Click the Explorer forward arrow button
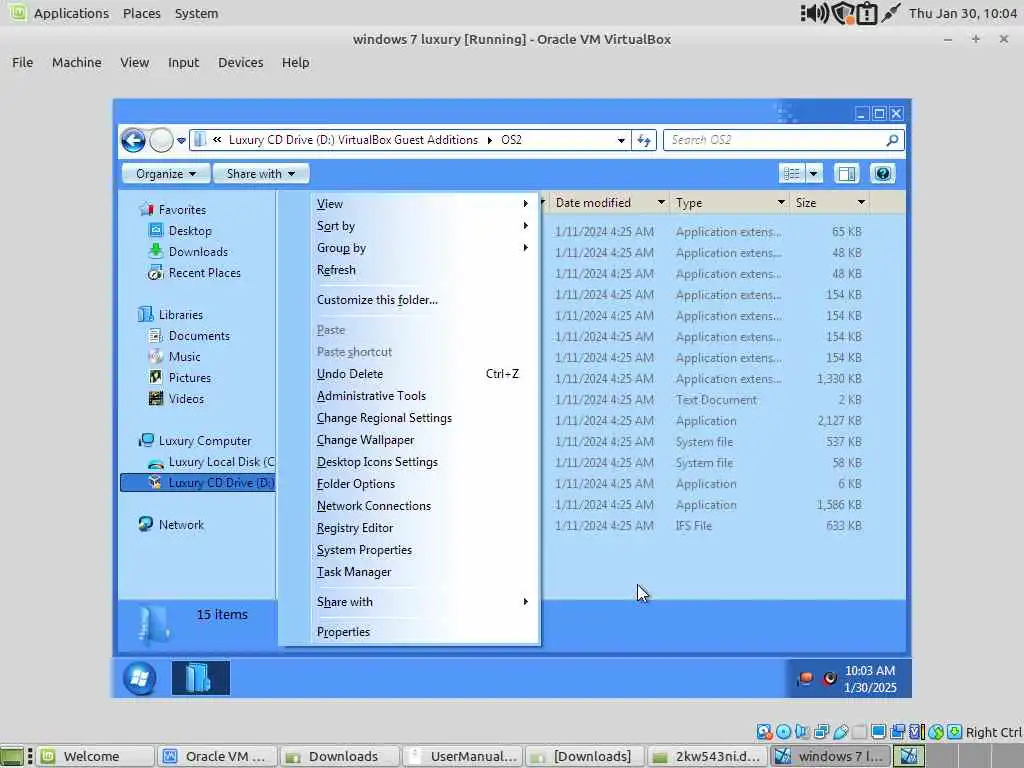1024x768 pixels. [161, 140]
